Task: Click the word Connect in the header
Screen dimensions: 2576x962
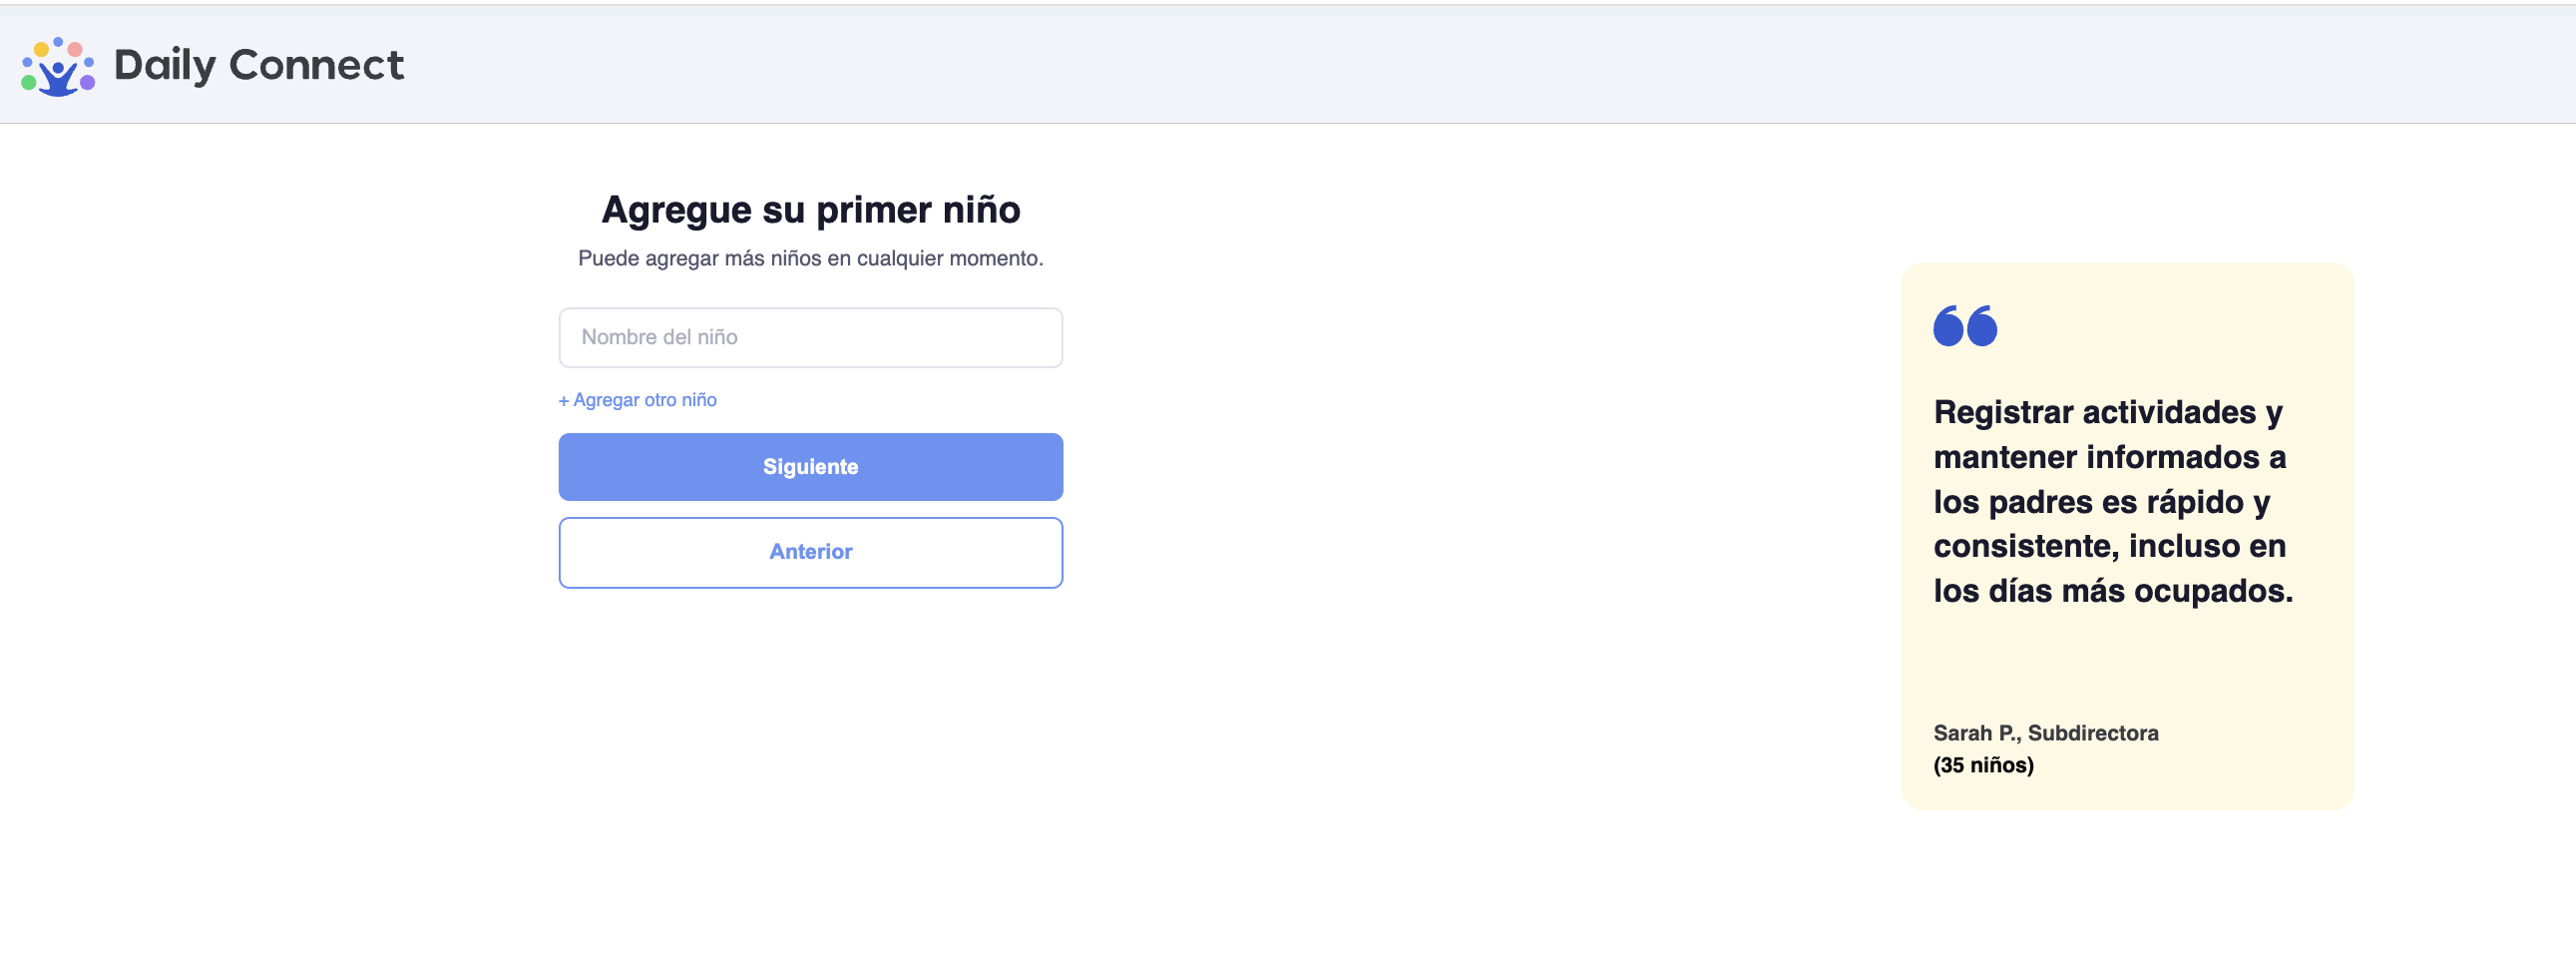Action: 316,65
